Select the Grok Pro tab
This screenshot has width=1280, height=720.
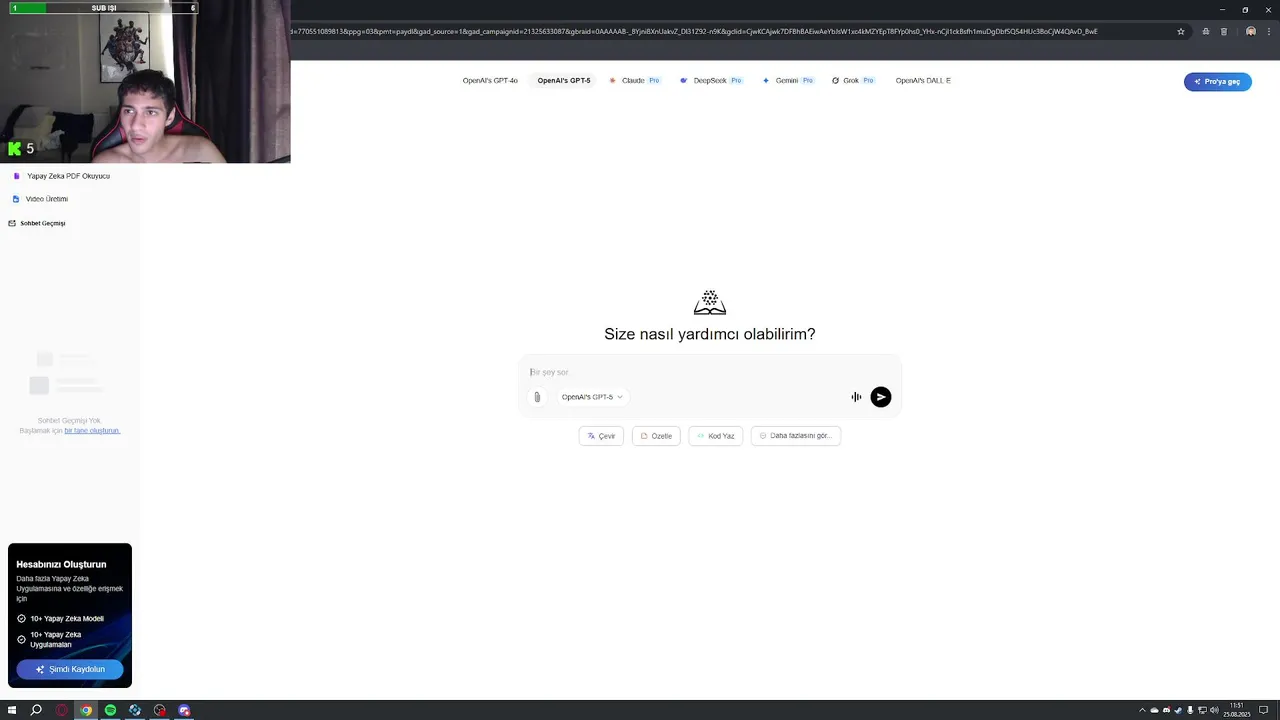(853, 80)
